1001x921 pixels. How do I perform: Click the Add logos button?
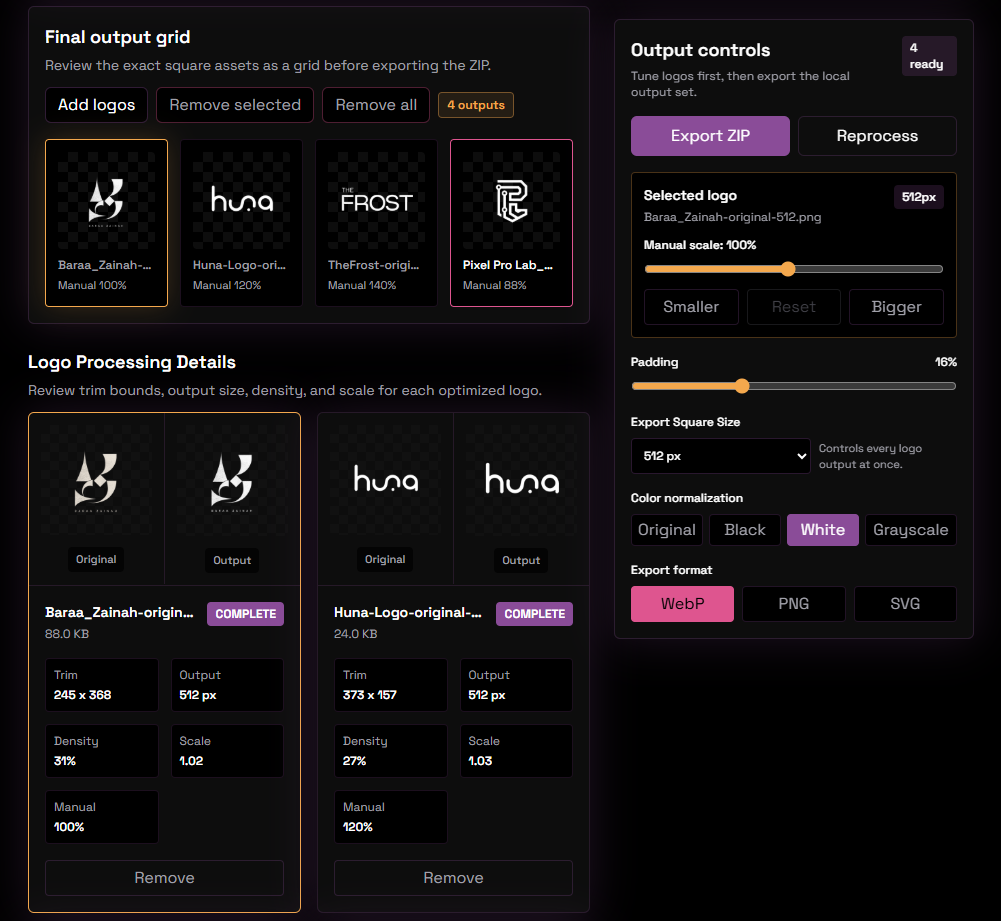coord(96,105)
